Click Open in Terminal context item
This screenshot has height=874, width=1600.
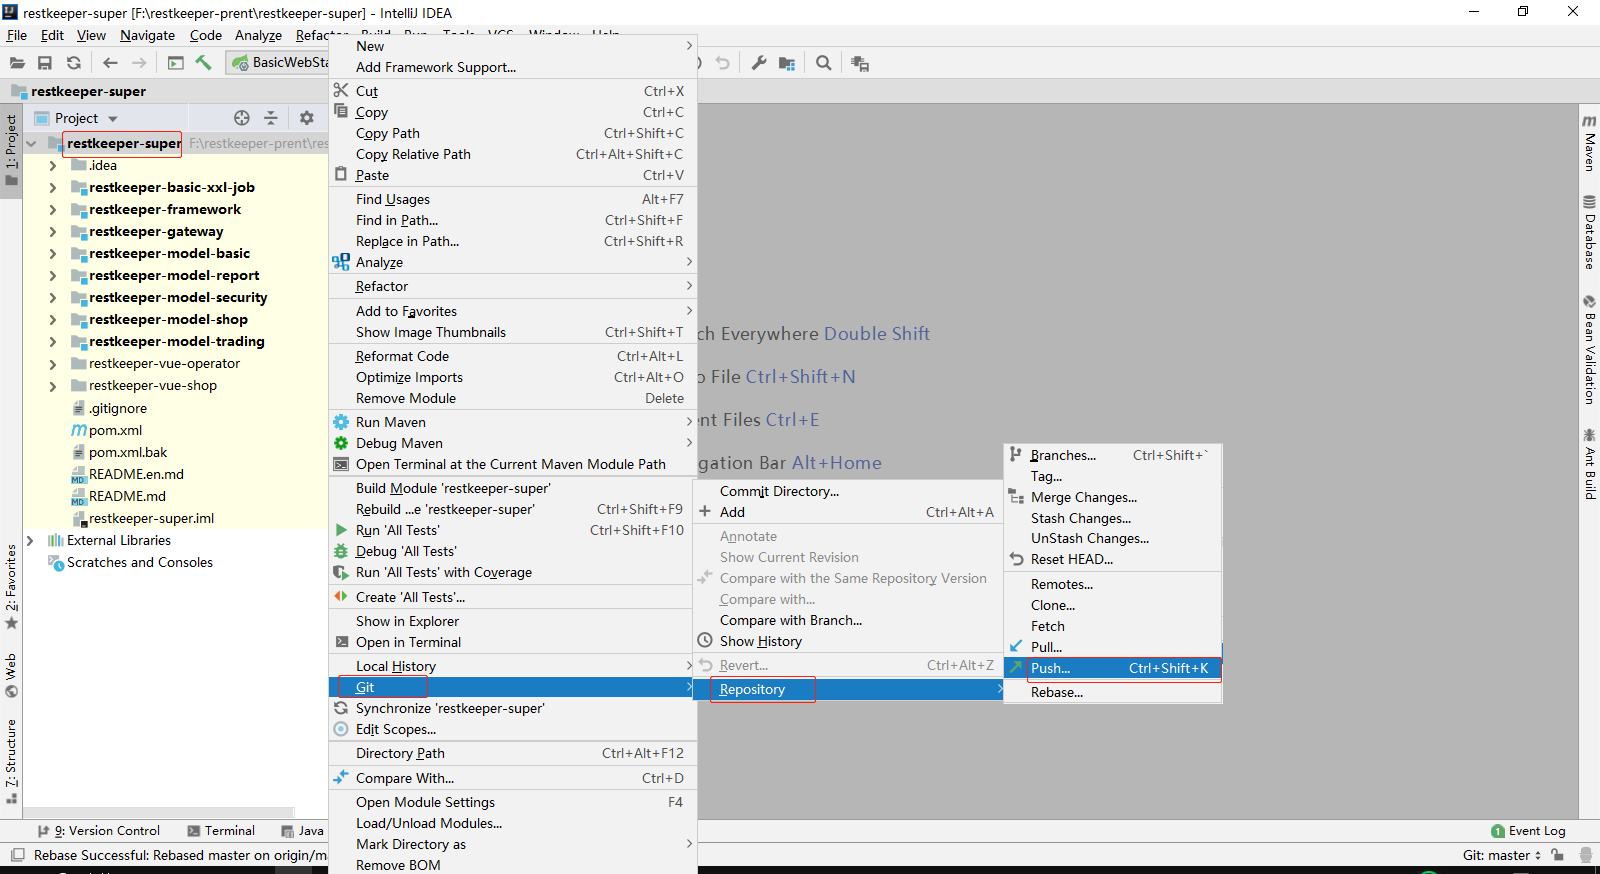tap(513, 642)
